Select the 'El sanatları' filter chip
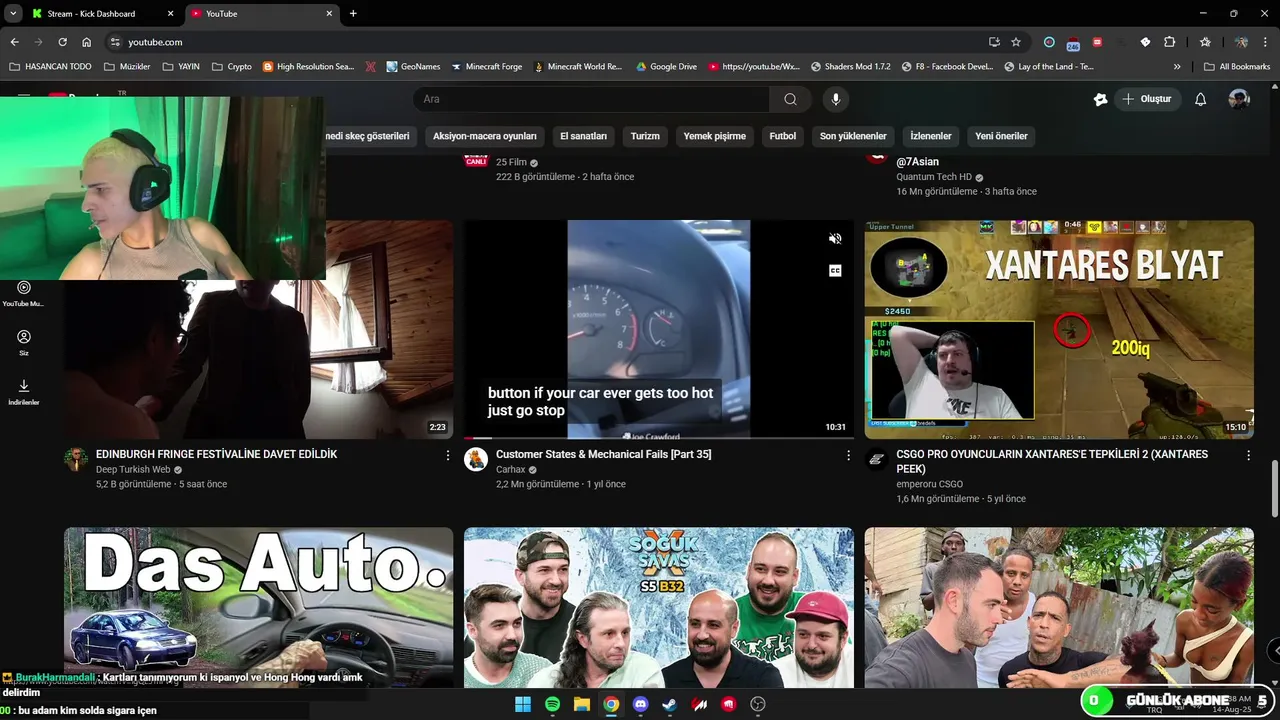 click(583, 136)
